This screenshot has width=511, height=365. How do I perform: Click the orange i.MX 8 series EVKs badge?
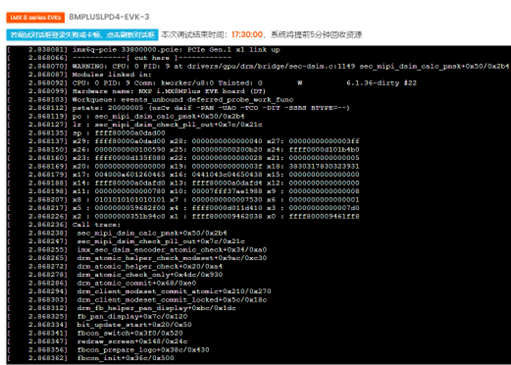pyautogui.click(x=35, y=17)
